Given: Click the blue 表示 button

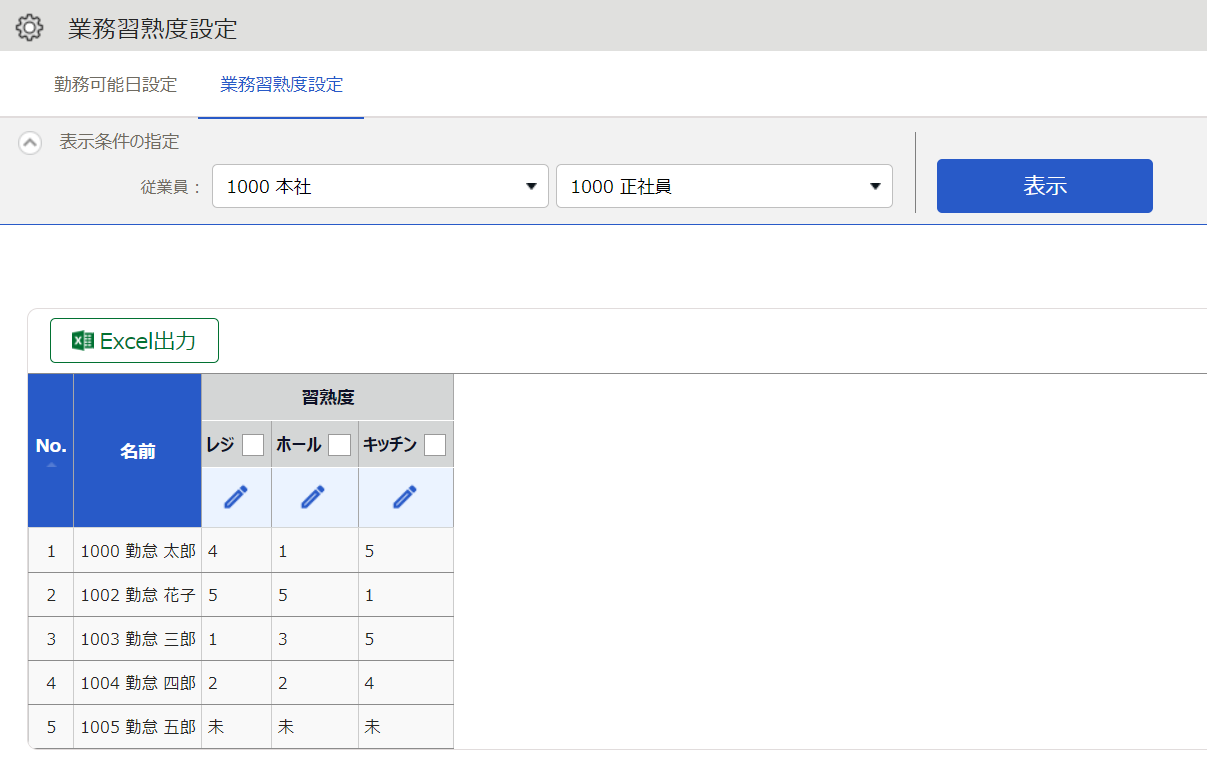Looking at the screenshot, I should point(1045,186).
